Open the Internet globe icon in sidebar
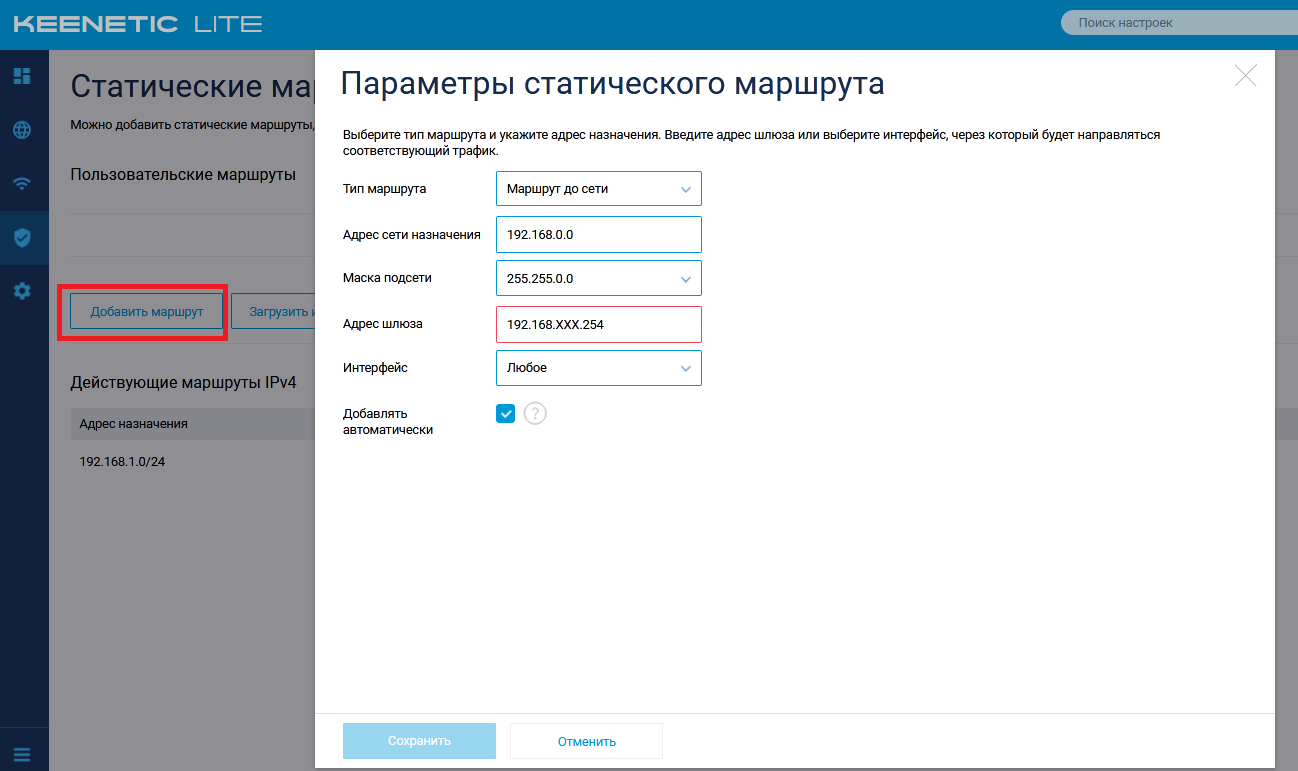 [22, 130]
